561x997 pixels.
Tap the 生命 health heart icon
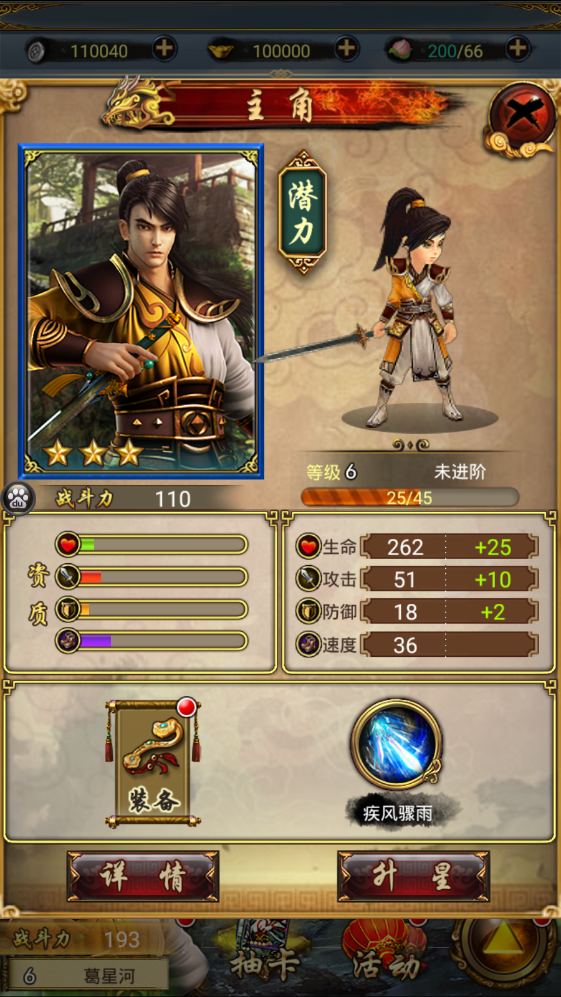(308, 546)
